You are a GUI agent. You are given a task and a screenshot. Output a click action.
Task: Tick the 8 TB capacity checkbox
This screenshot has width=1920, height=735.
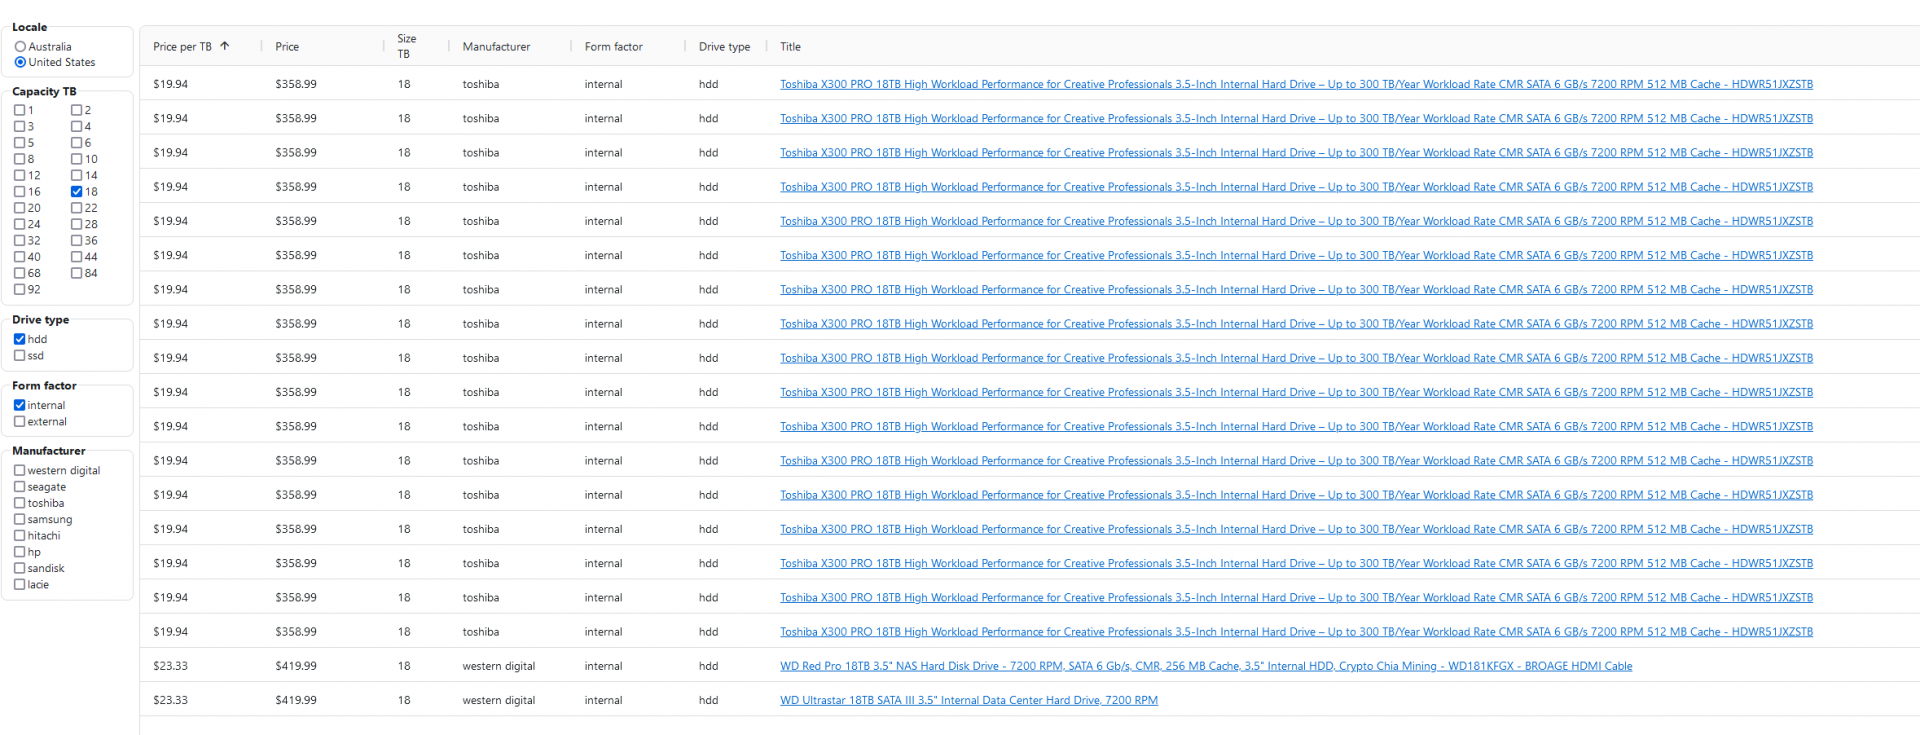tap(19, 159)
